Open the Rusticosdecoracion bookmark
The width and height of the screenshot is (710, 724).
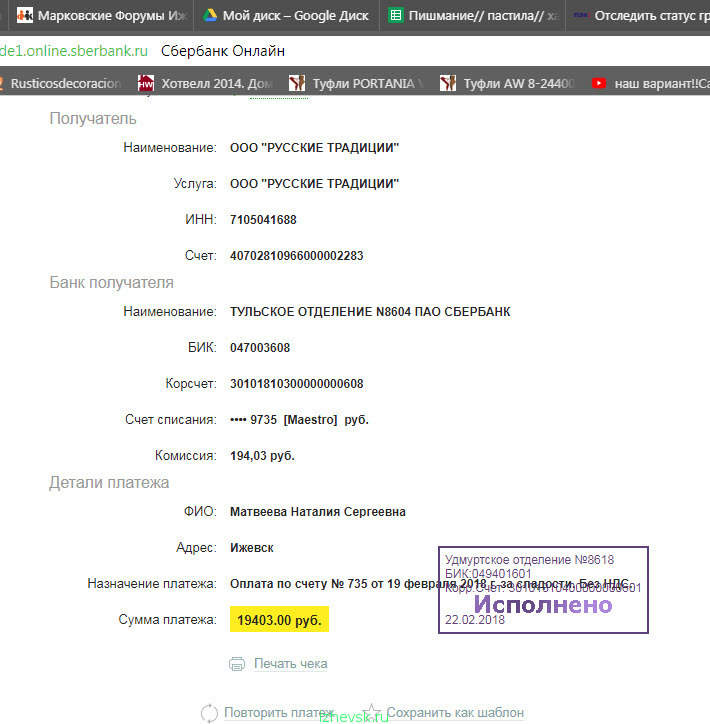pos(60,84)
